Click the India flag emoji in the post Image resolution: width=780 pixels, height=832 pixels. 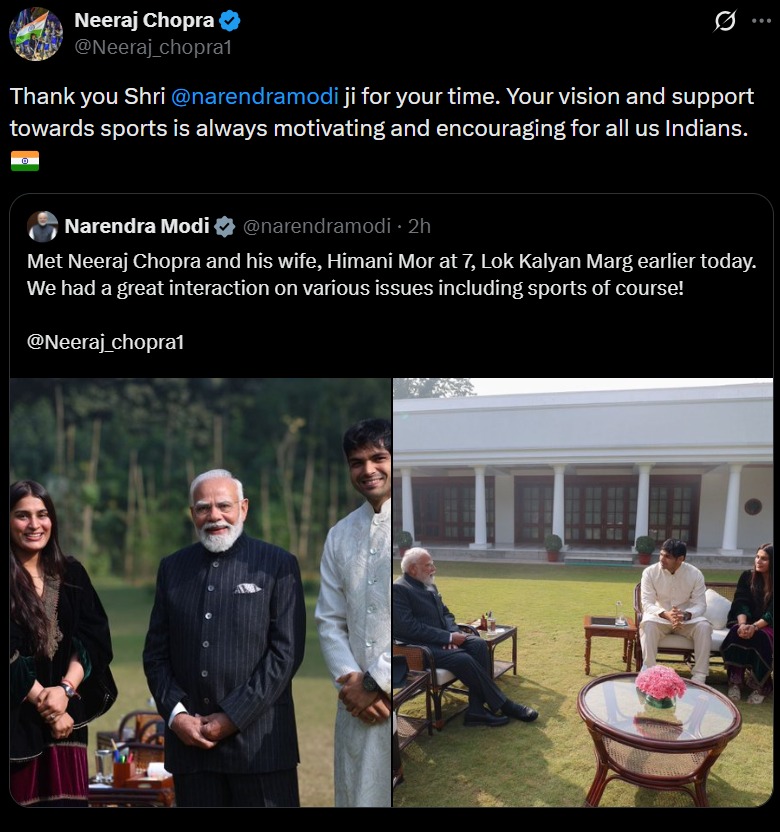25,160
